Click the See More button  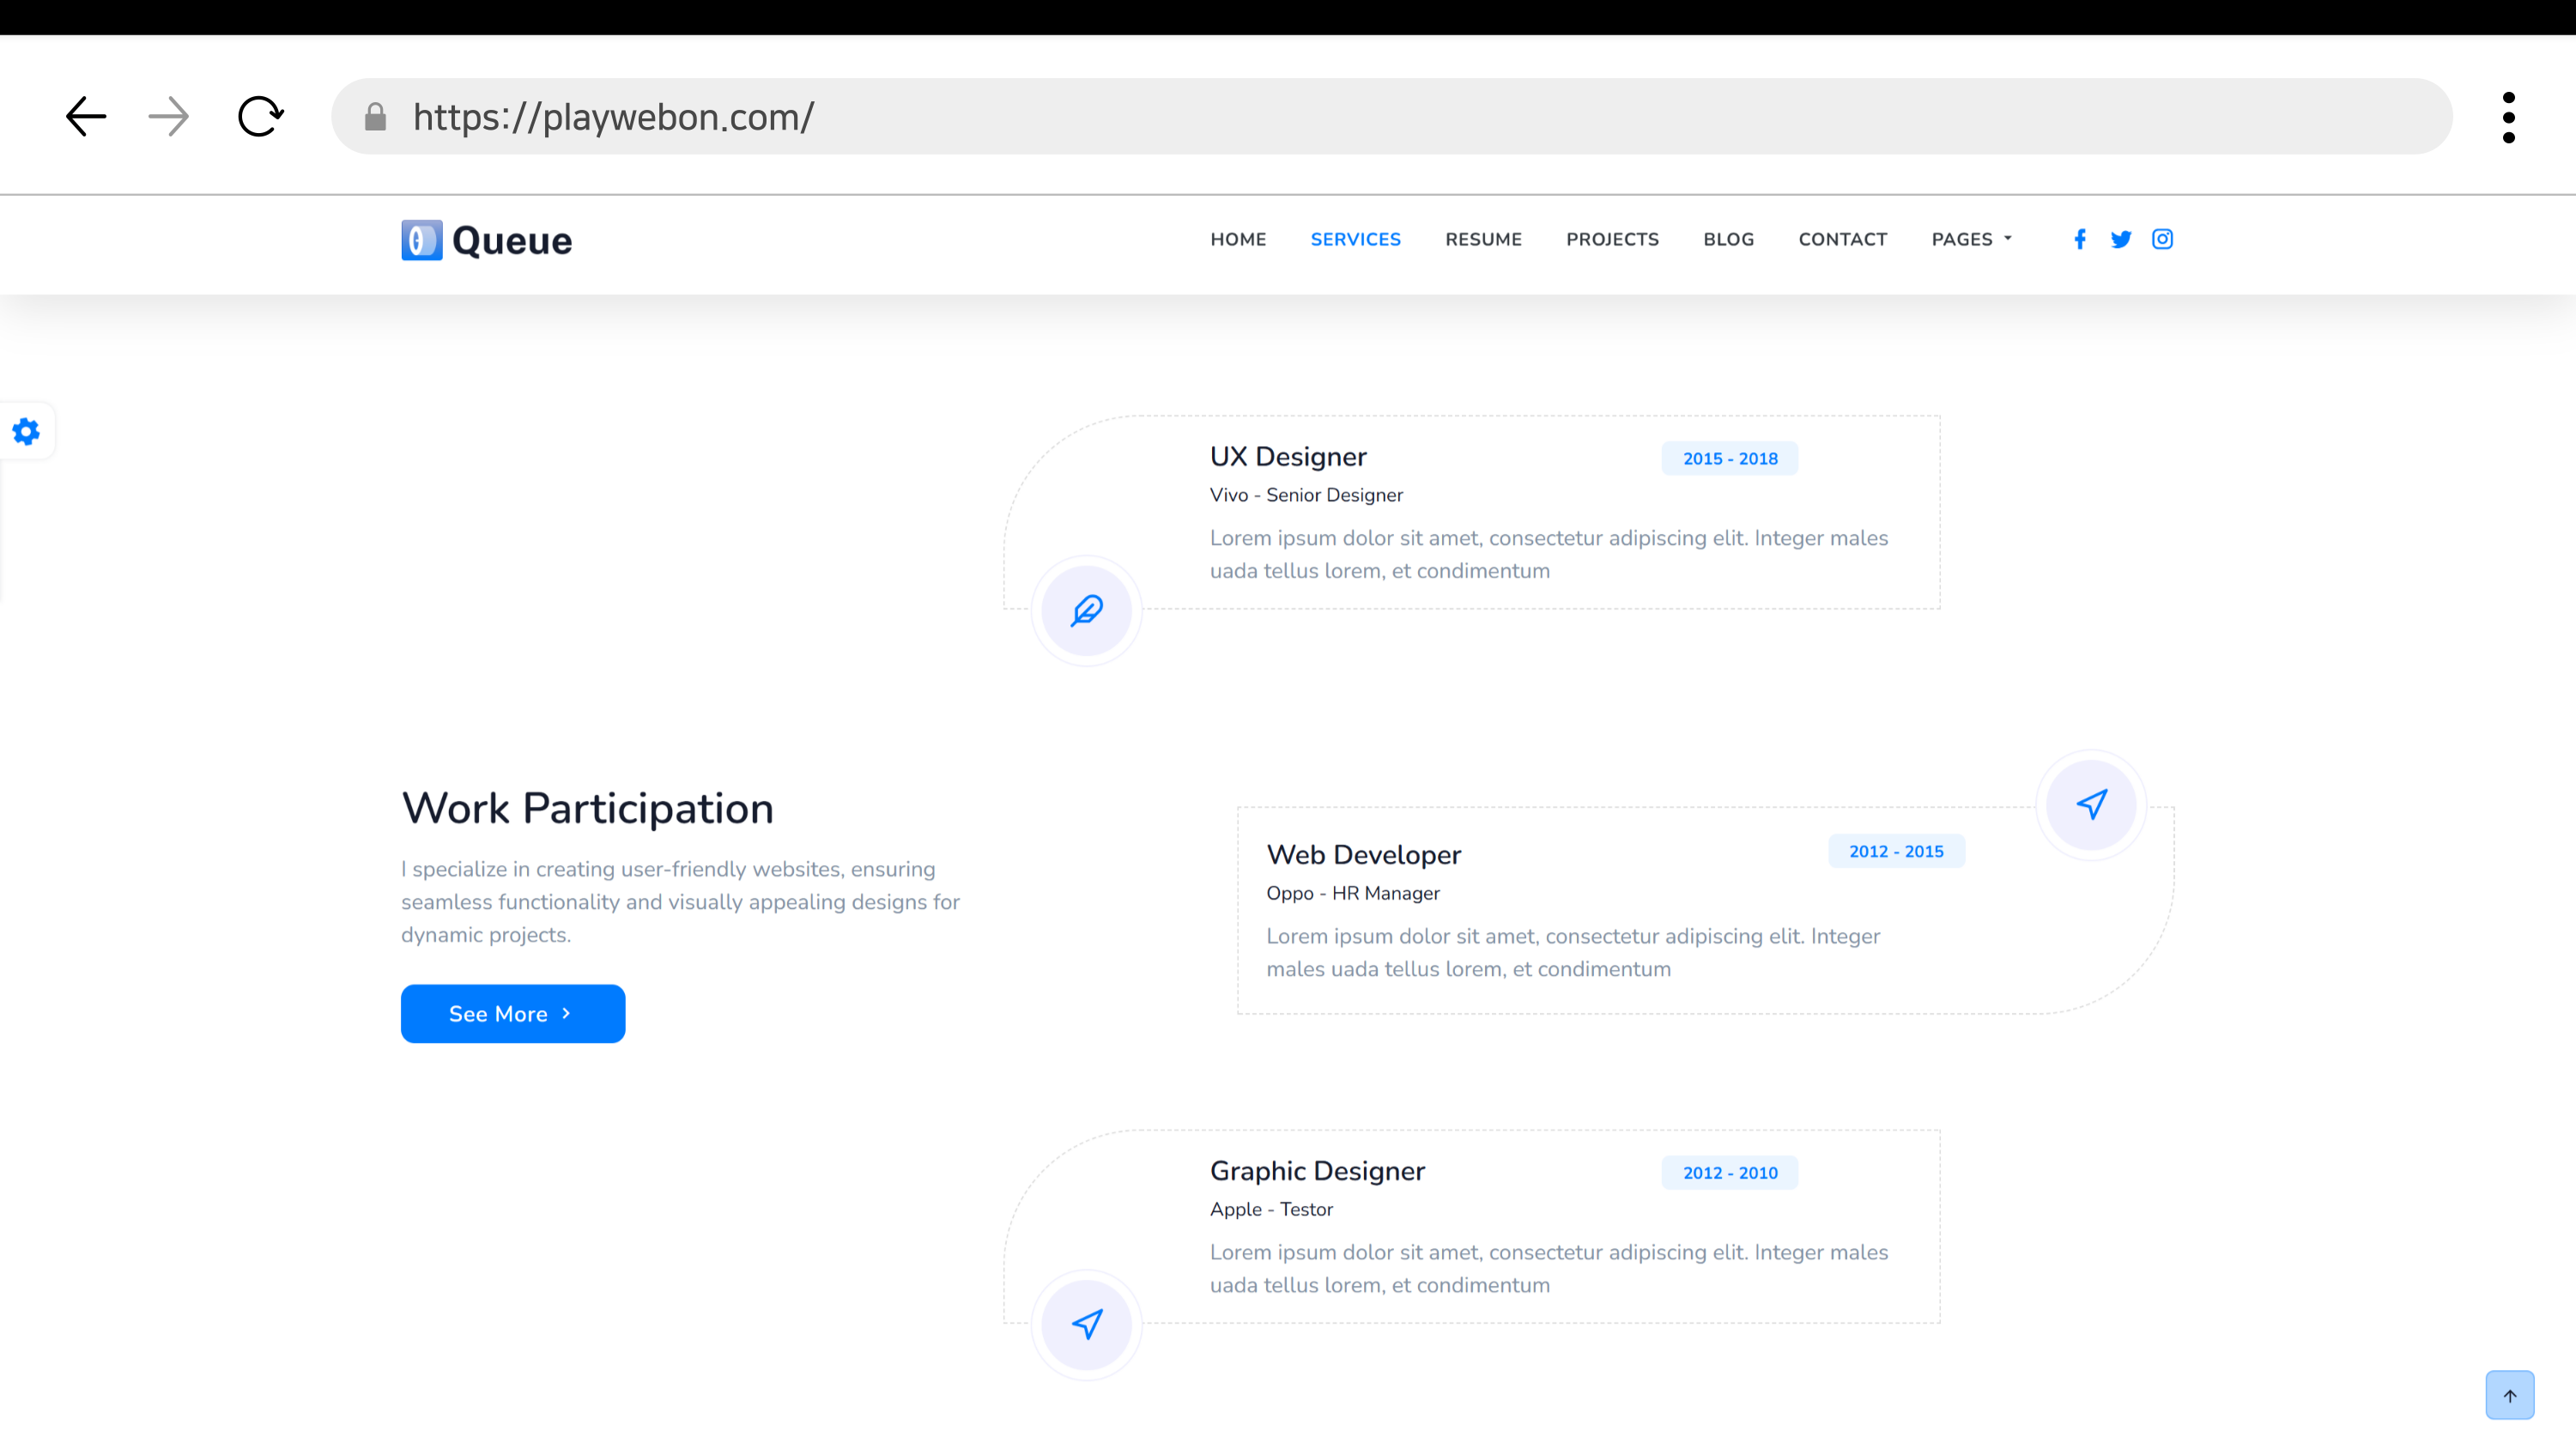513,1013
